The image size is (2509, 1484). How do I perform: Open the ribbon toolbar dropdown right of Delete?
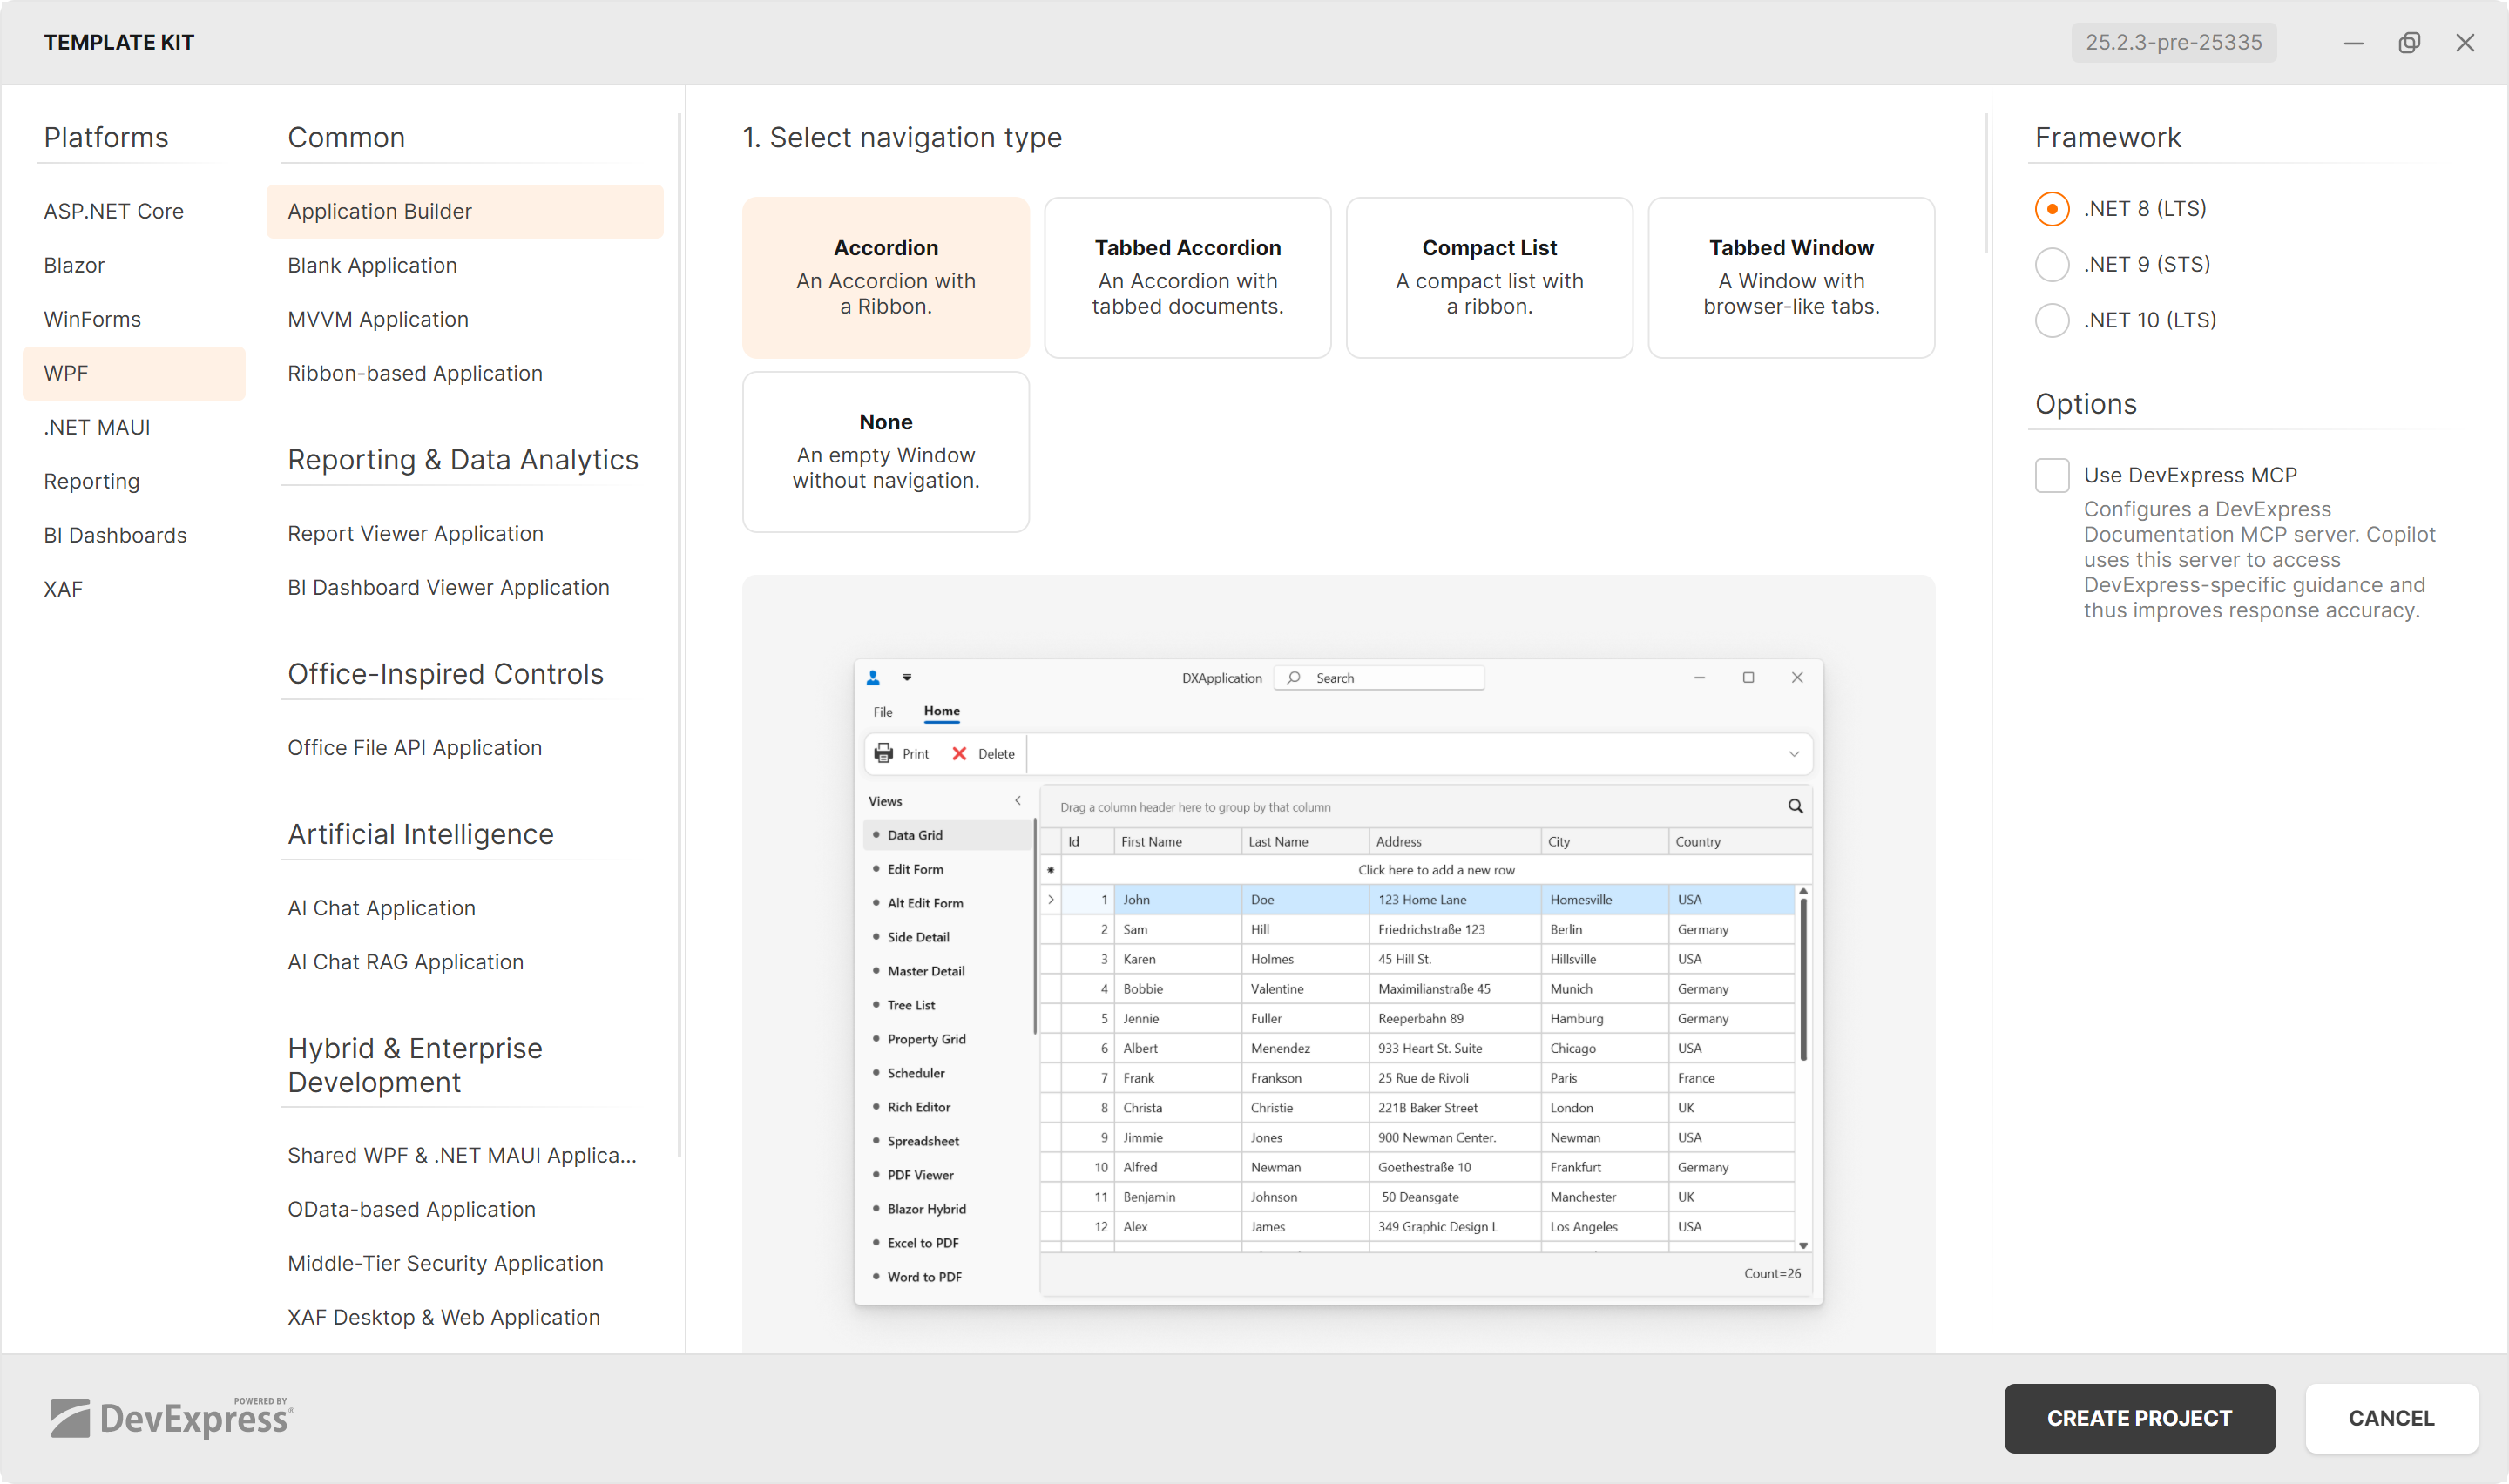coord(1794,753)
